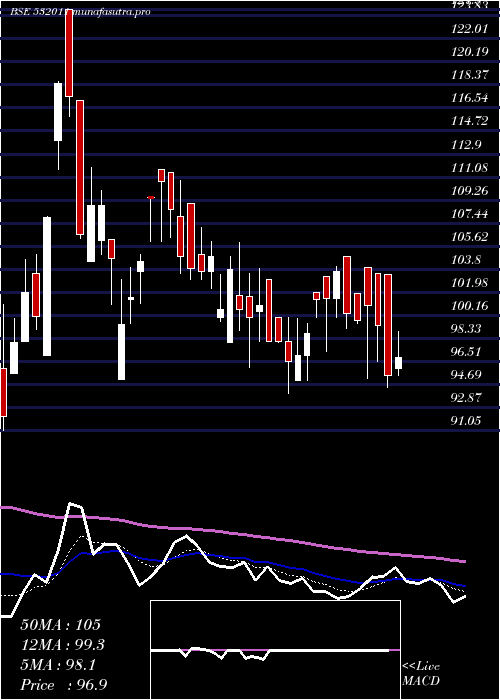
Task: Open the <<Live MACD label
Action: [x=421, y=674]
